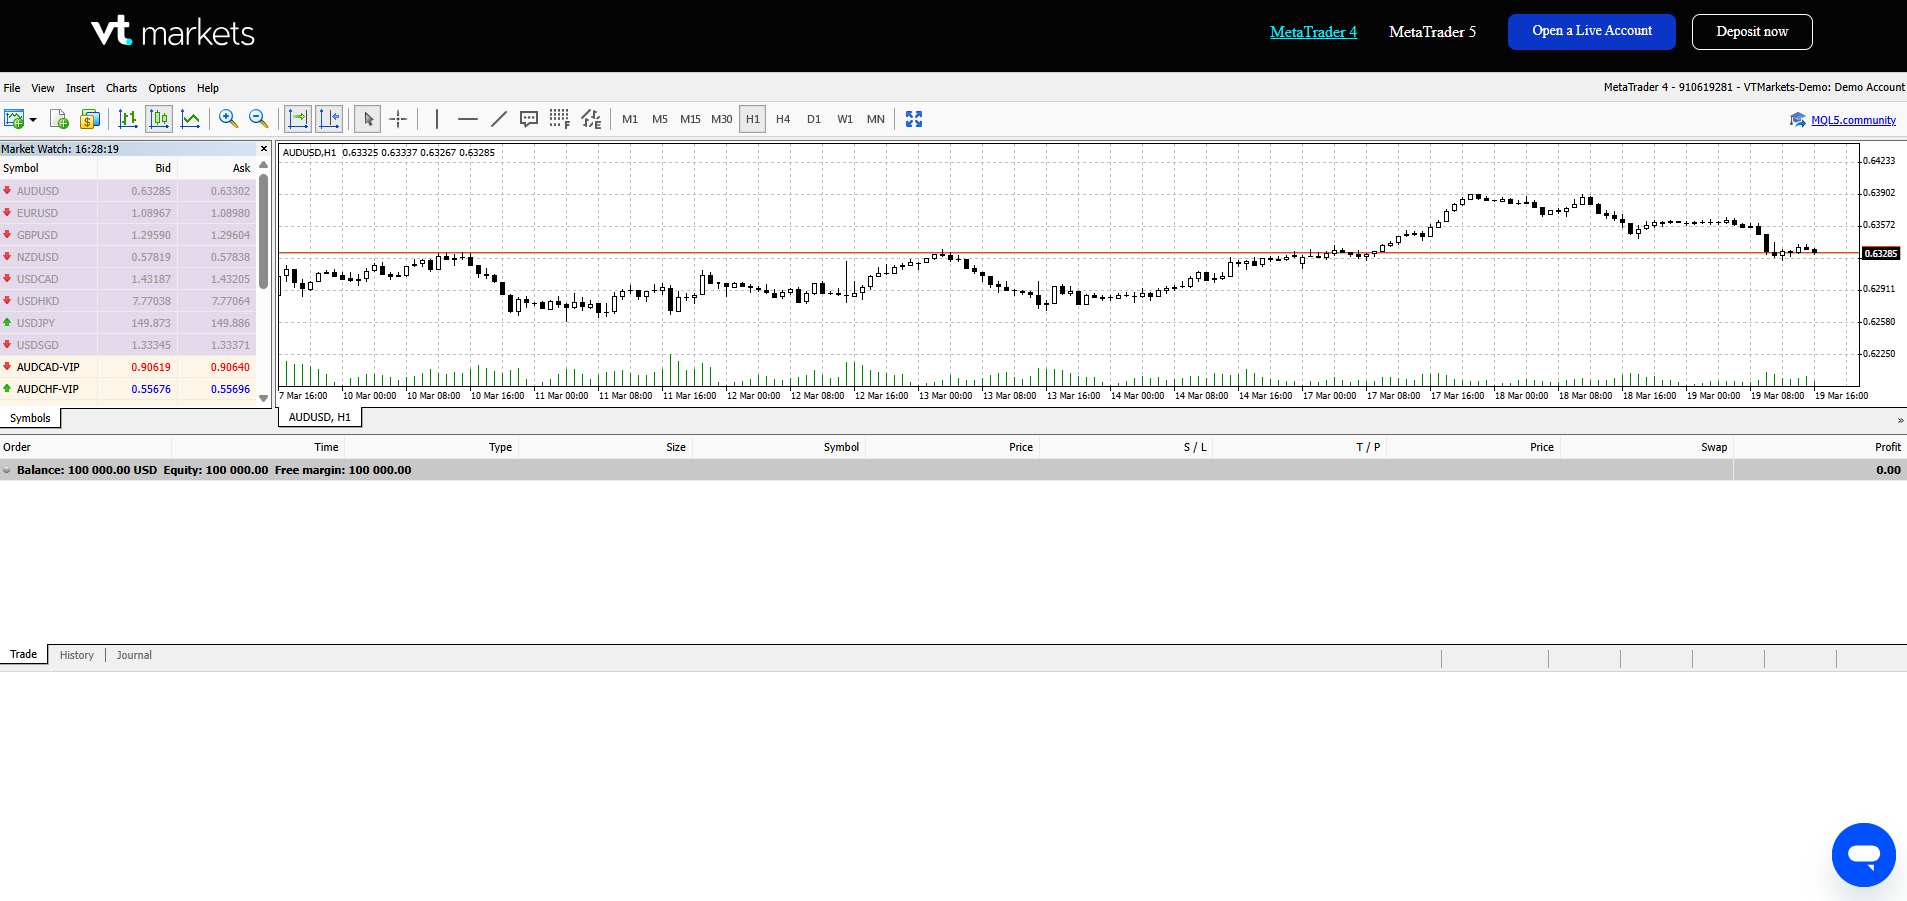Click the Zoom In magnifier icon
The image size is (1907, 901).
point(228,119)
